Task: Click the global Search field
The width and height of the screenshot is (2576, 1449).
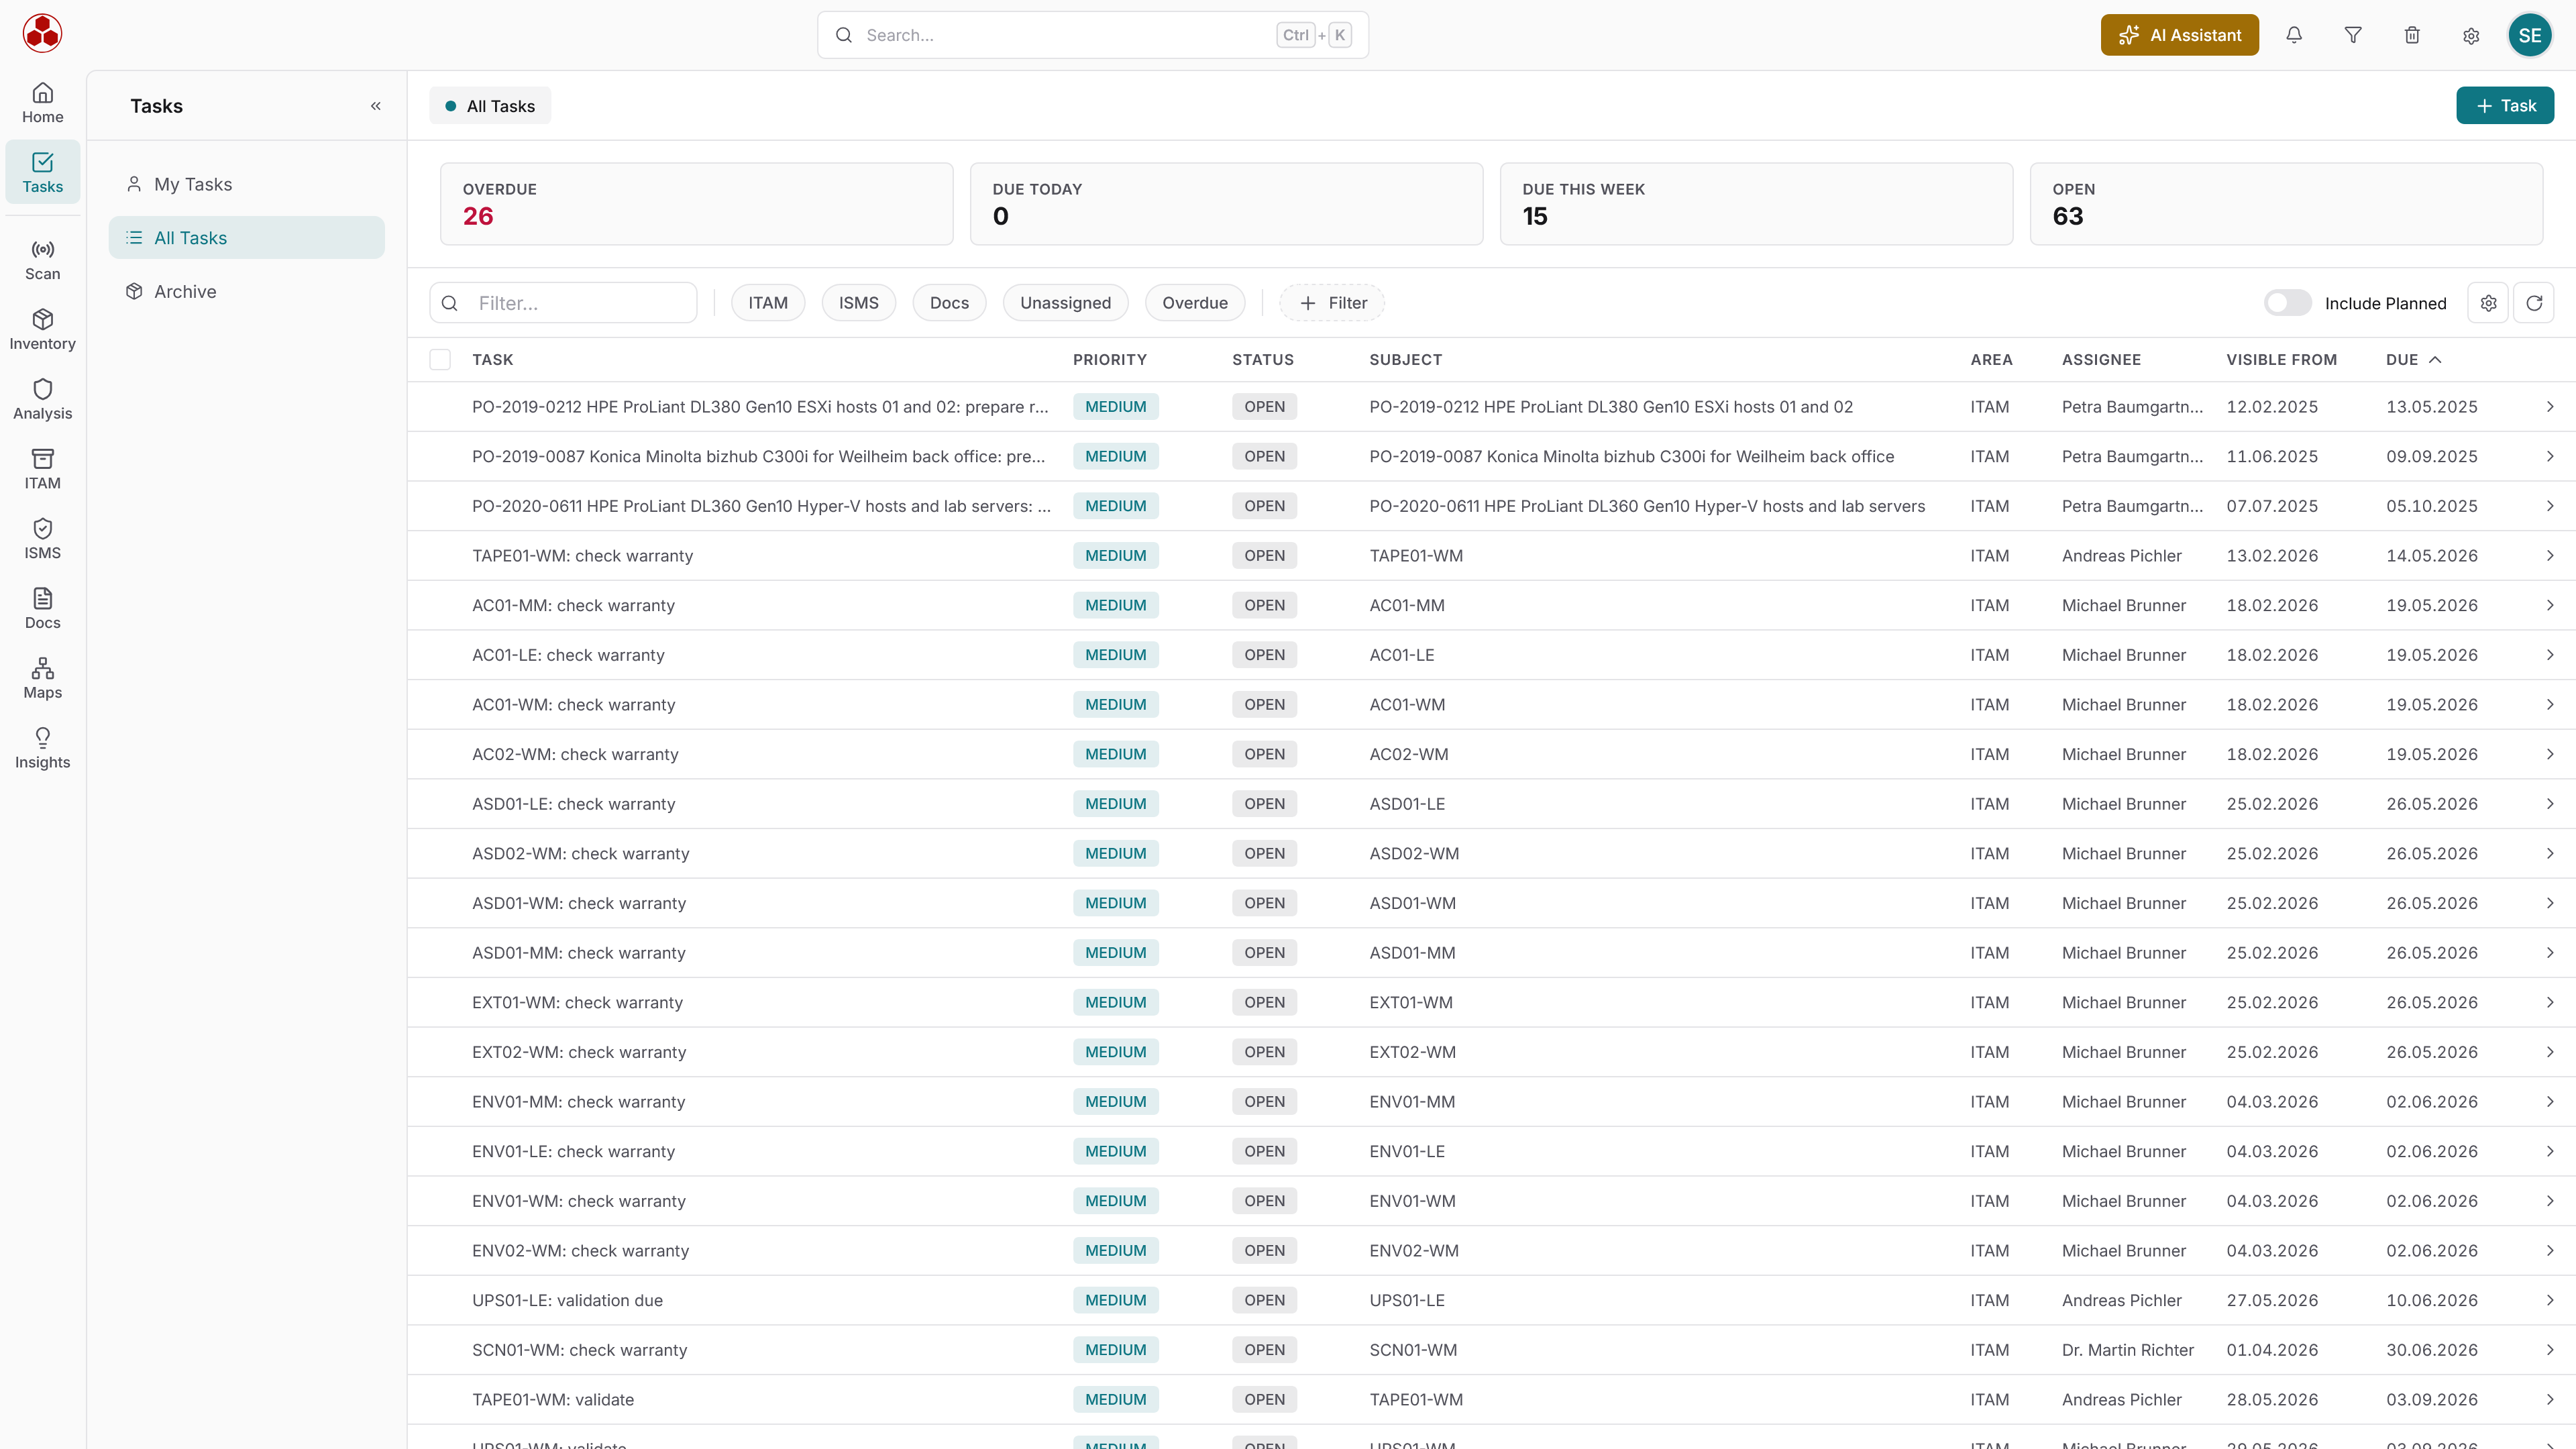Action: (x=1093, y=35)
